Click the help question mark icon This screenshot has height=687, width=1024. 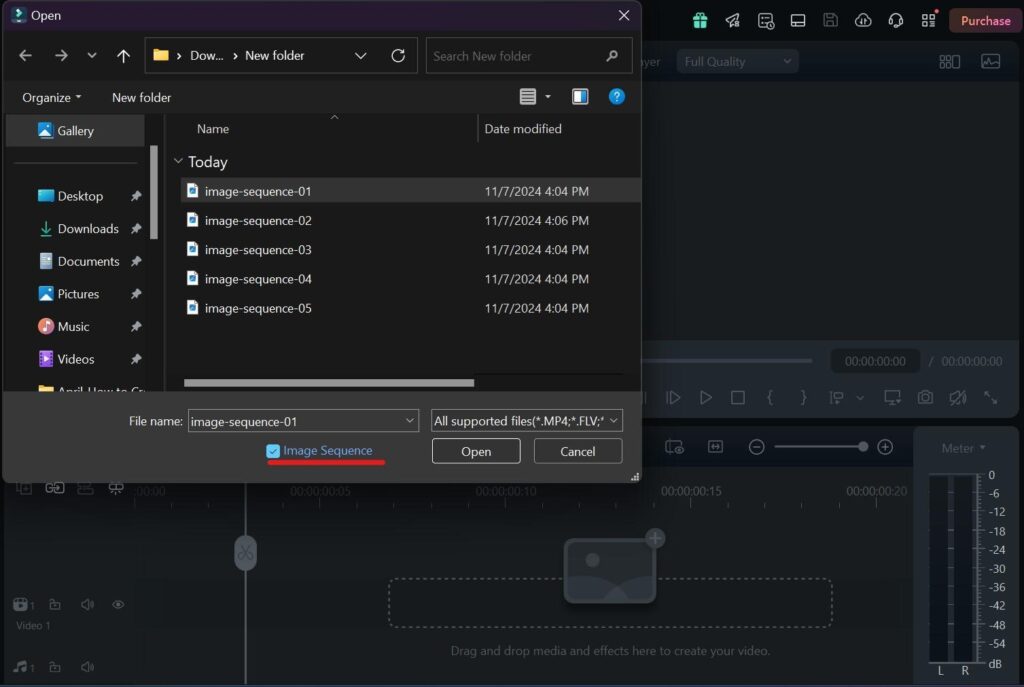tap(616, 97)
